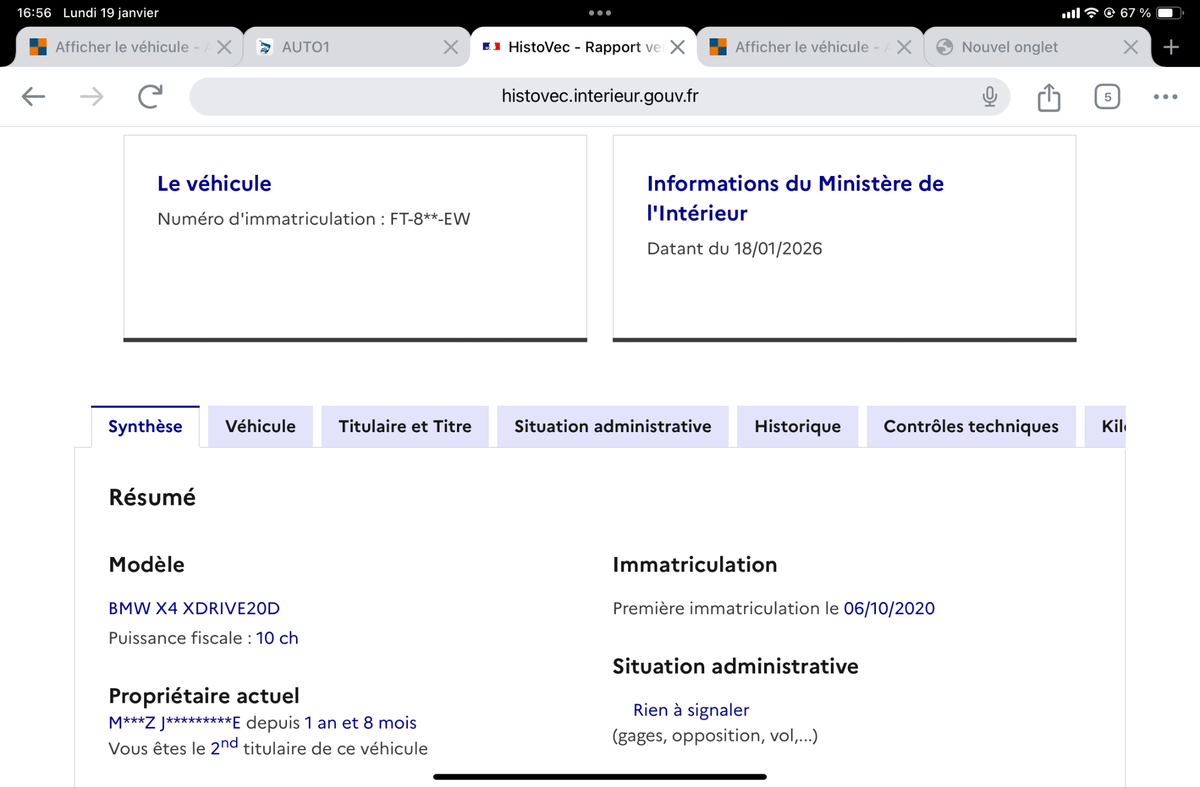1200x788 pixels.
Task: Click the Rien à signaler status
Action: 691,710
